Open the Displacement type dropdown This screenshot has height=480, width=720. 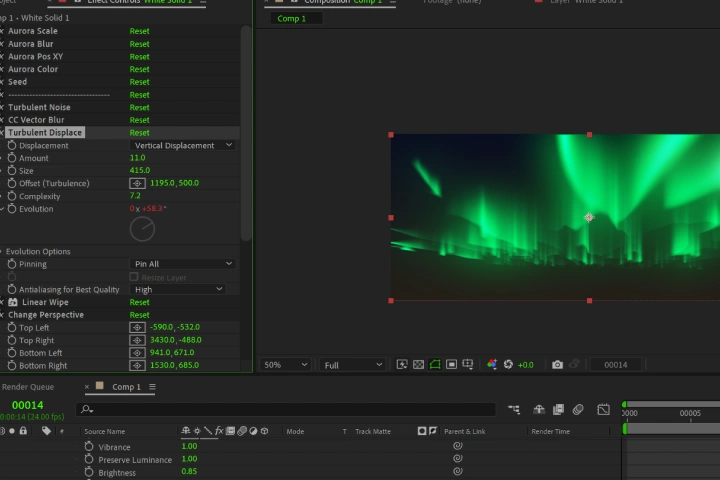183,145
